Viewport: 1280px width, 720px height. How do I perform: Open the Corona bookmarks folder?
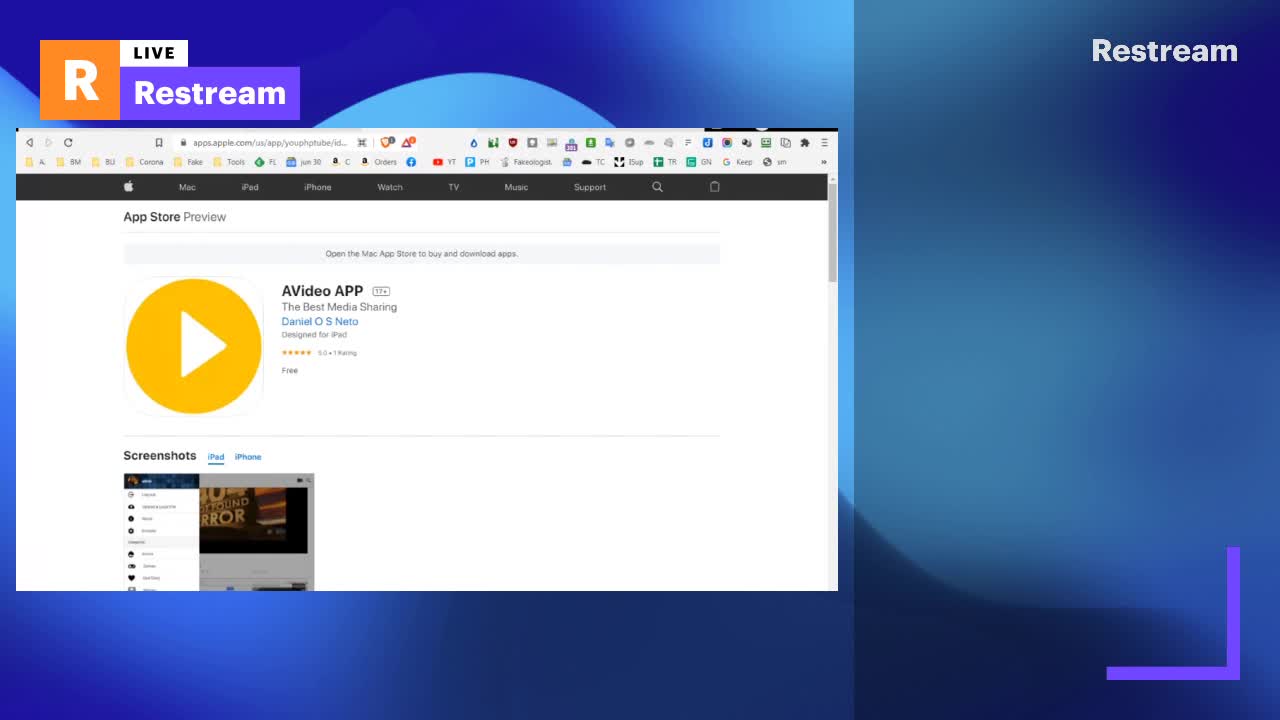point(144,162)
